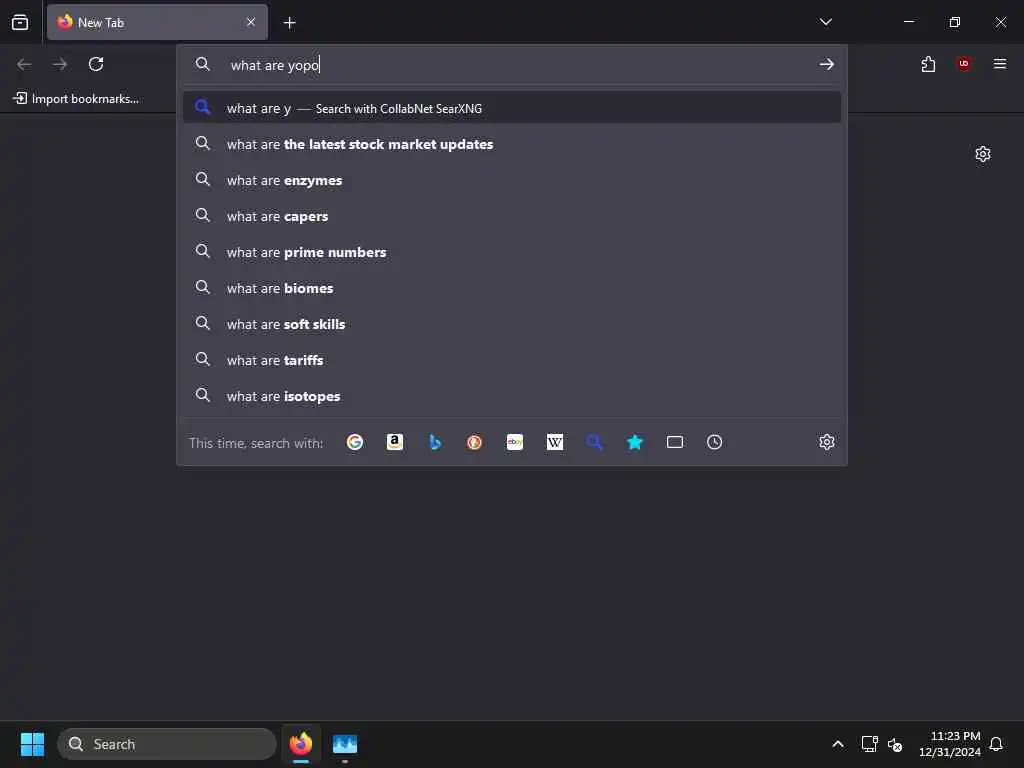The width and height of the screenshot is (1024, 768).
Task: Open Firefox from the taskbar
Action: [x=301, y=744]
